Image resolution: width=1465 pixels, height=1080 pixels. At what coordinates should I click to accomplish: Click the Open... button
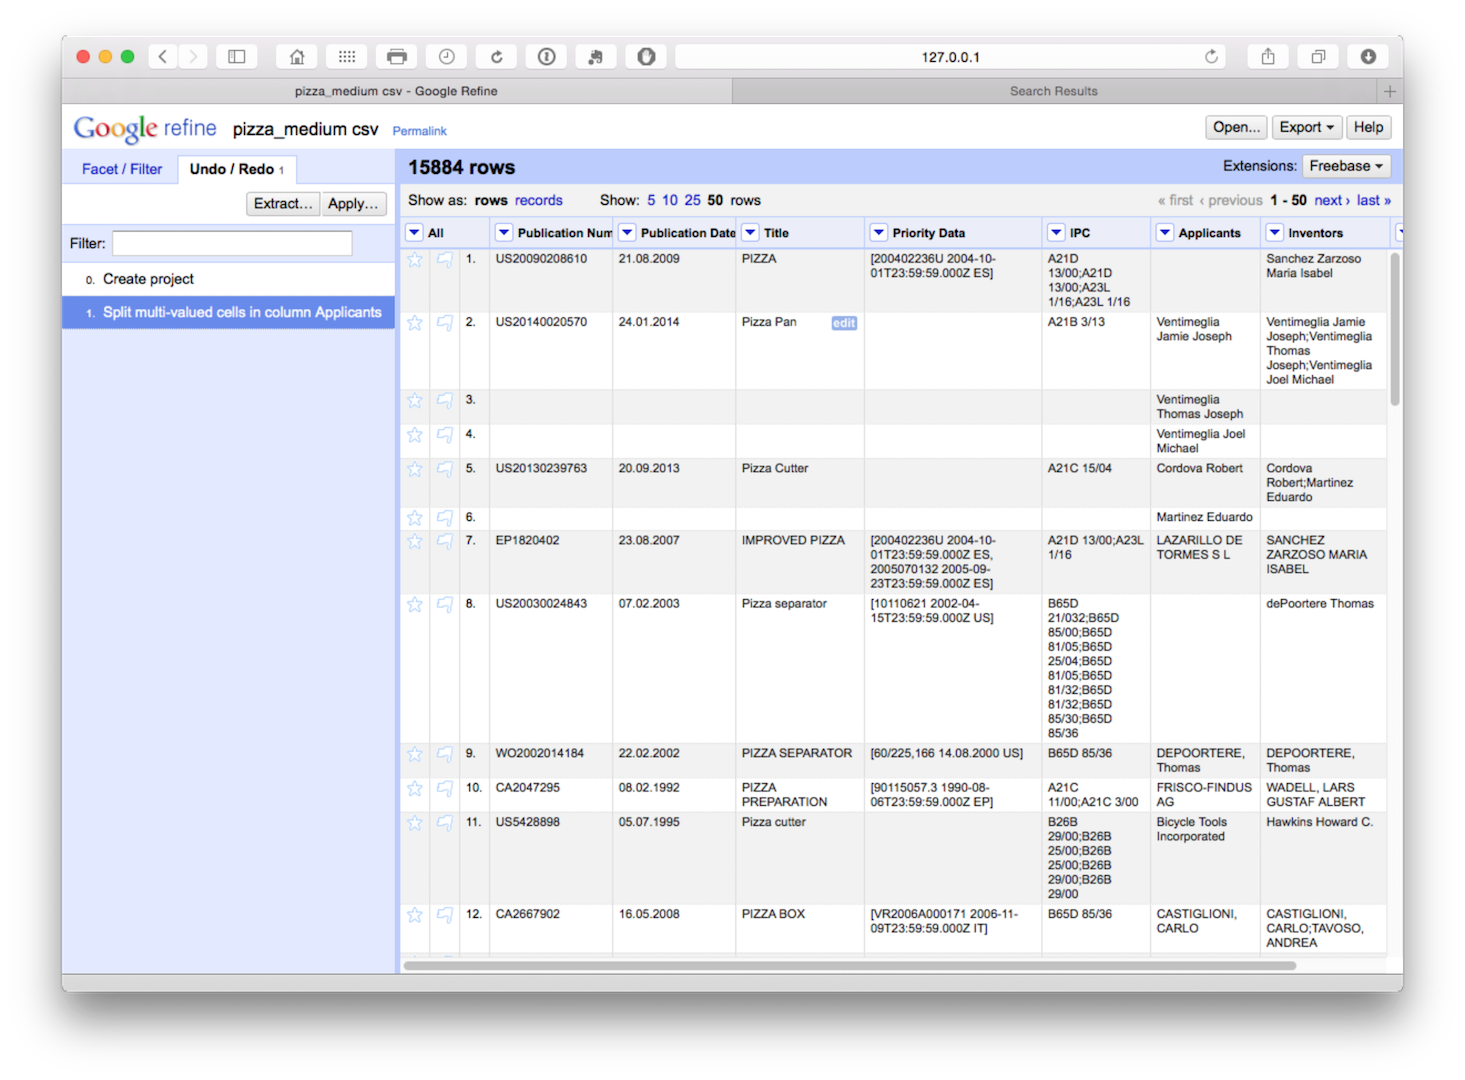(x=1236, y=127)
